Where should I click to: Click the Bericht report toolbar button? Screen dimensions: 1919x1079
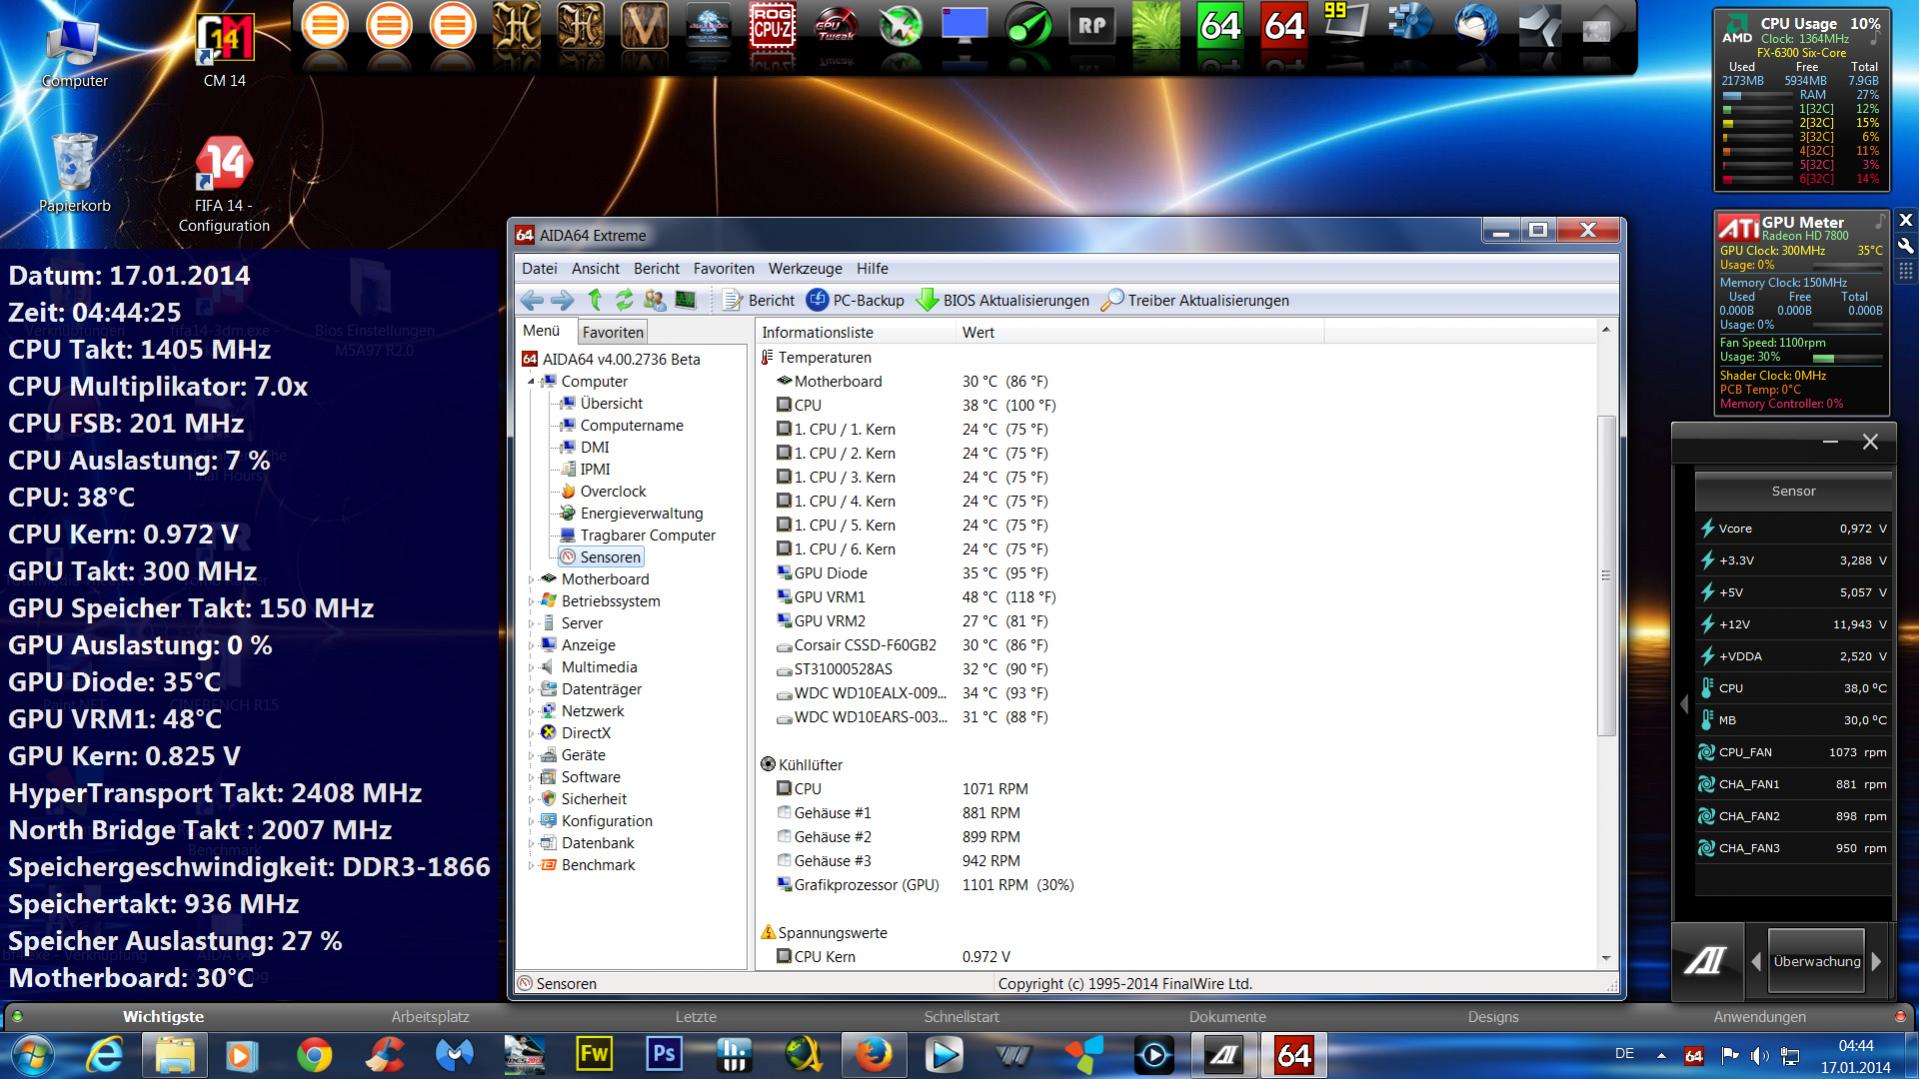(759, 300)
